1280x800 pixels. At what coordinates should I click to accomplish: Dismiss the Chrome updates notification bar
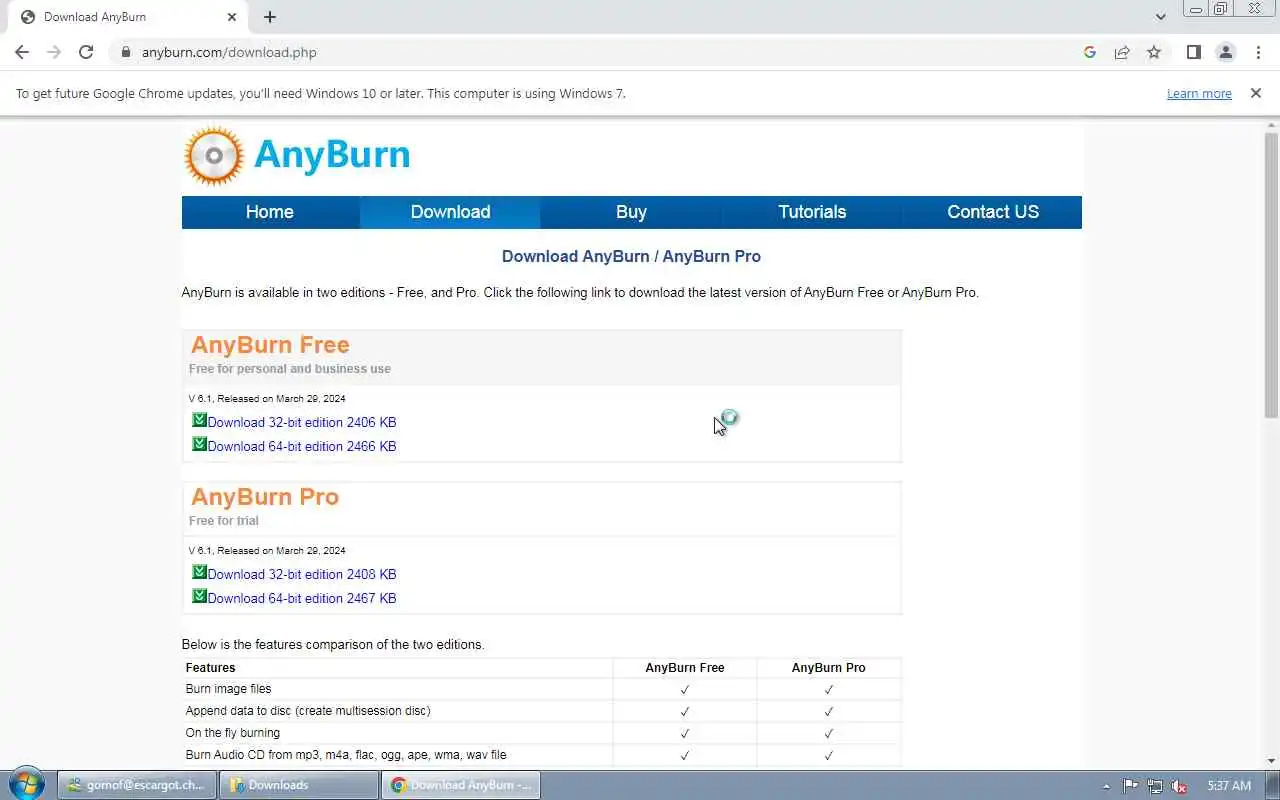click(x=1256, y=93)
